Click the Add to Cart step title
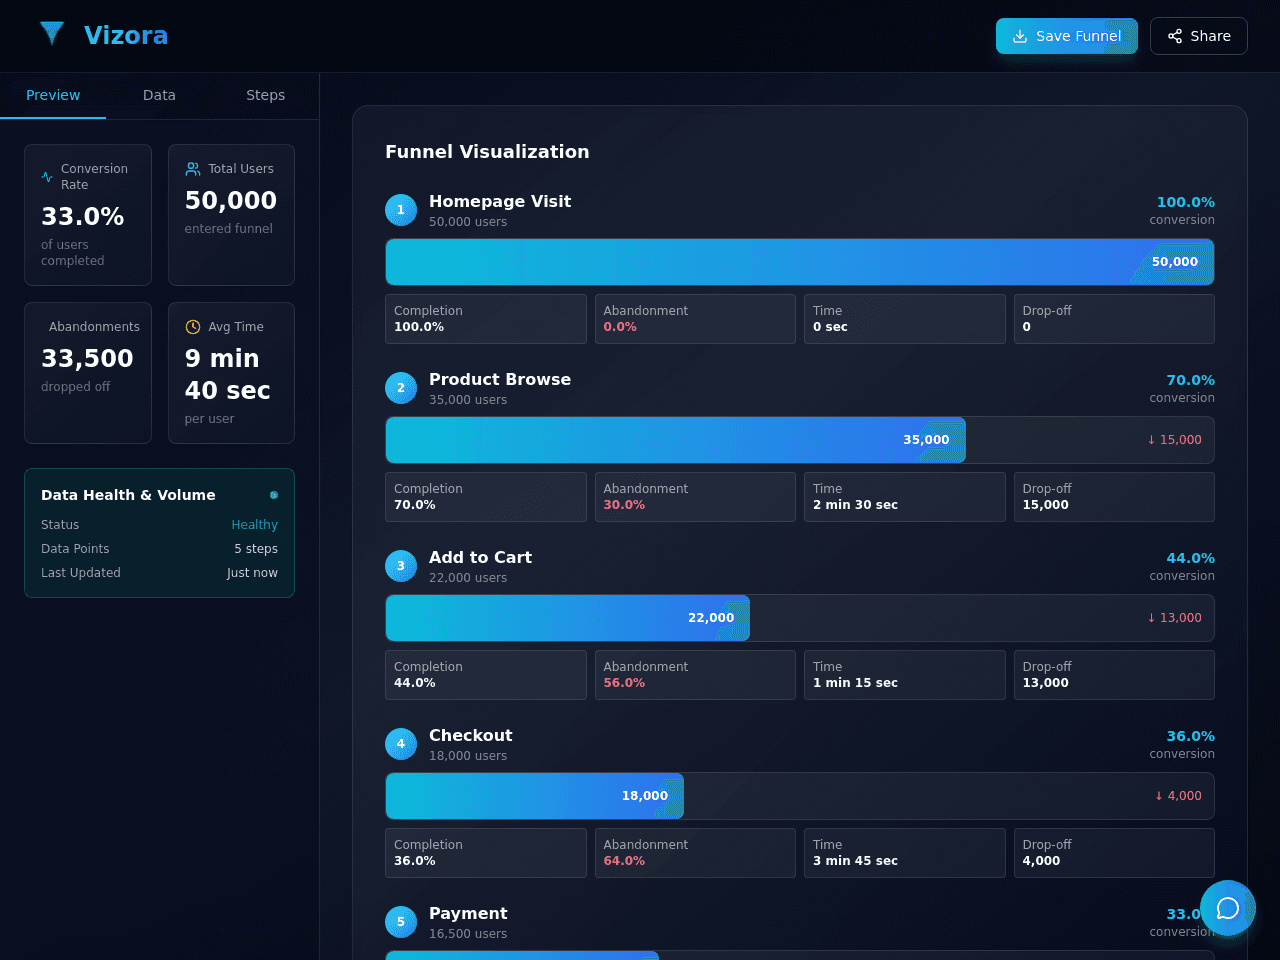1280x960 pixels. click(480, 557)
